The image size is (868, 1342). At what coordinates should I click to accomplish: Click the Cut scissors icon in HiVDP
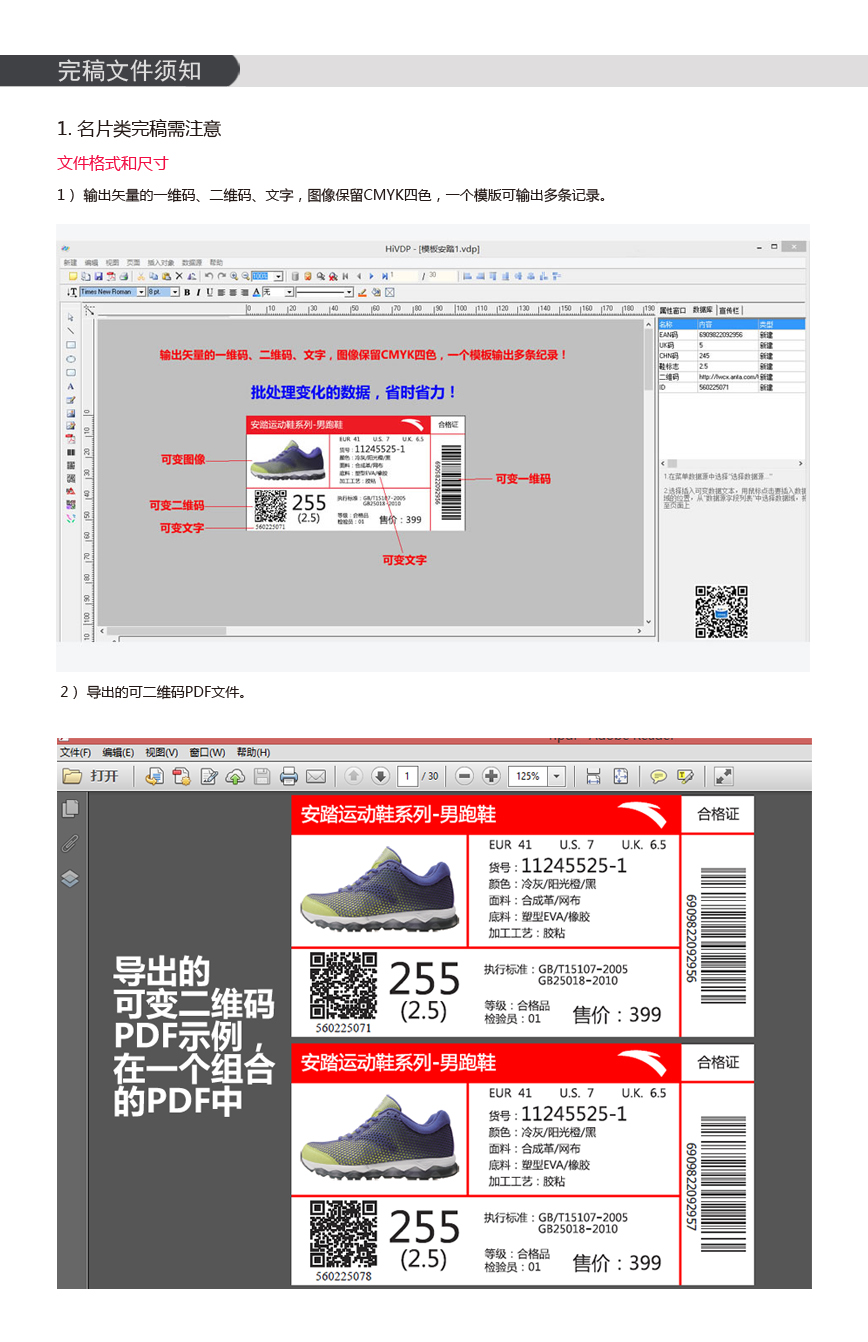pyautogui.click(x=141, y=276)
